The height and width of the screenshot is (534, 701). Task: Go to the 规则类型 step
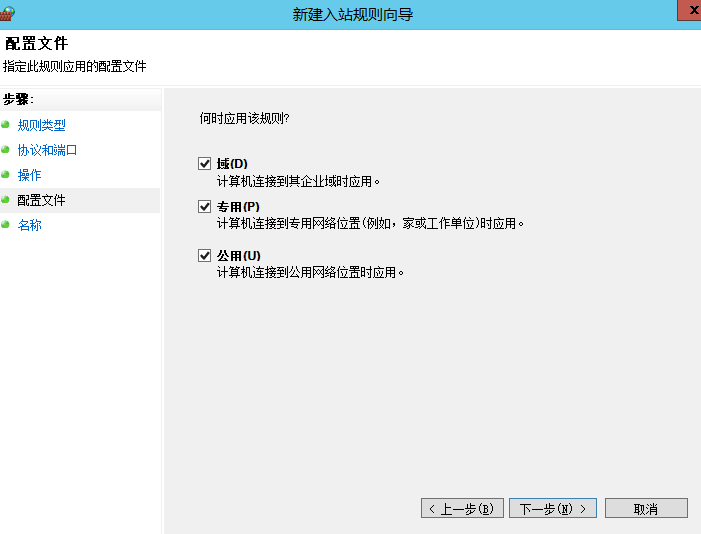(42, 125)
